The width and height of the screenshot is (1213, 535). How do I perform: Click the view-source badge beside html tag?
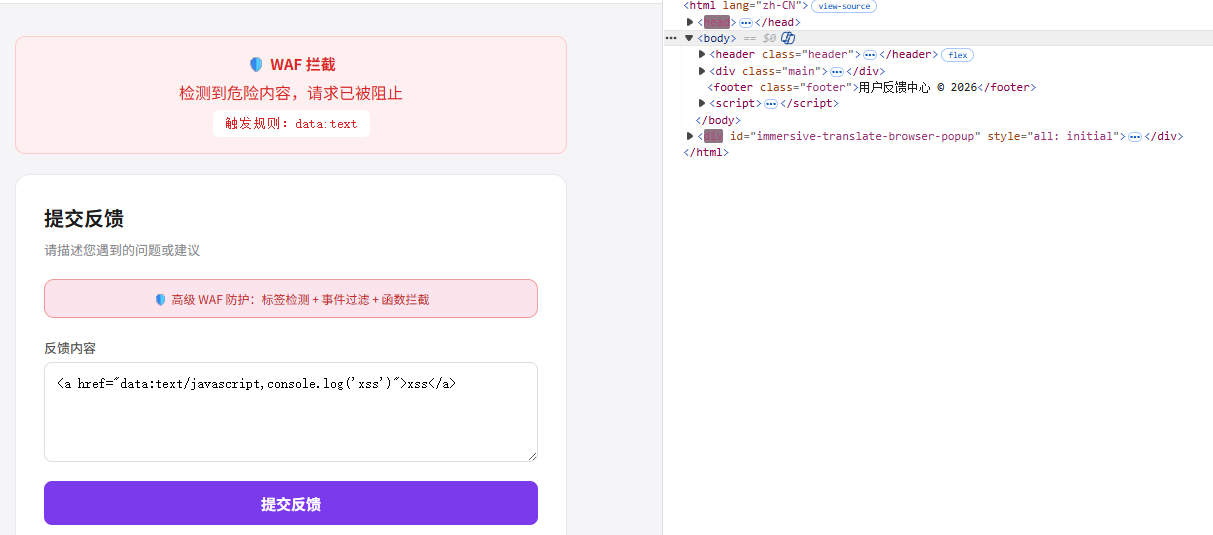[843, 6]
